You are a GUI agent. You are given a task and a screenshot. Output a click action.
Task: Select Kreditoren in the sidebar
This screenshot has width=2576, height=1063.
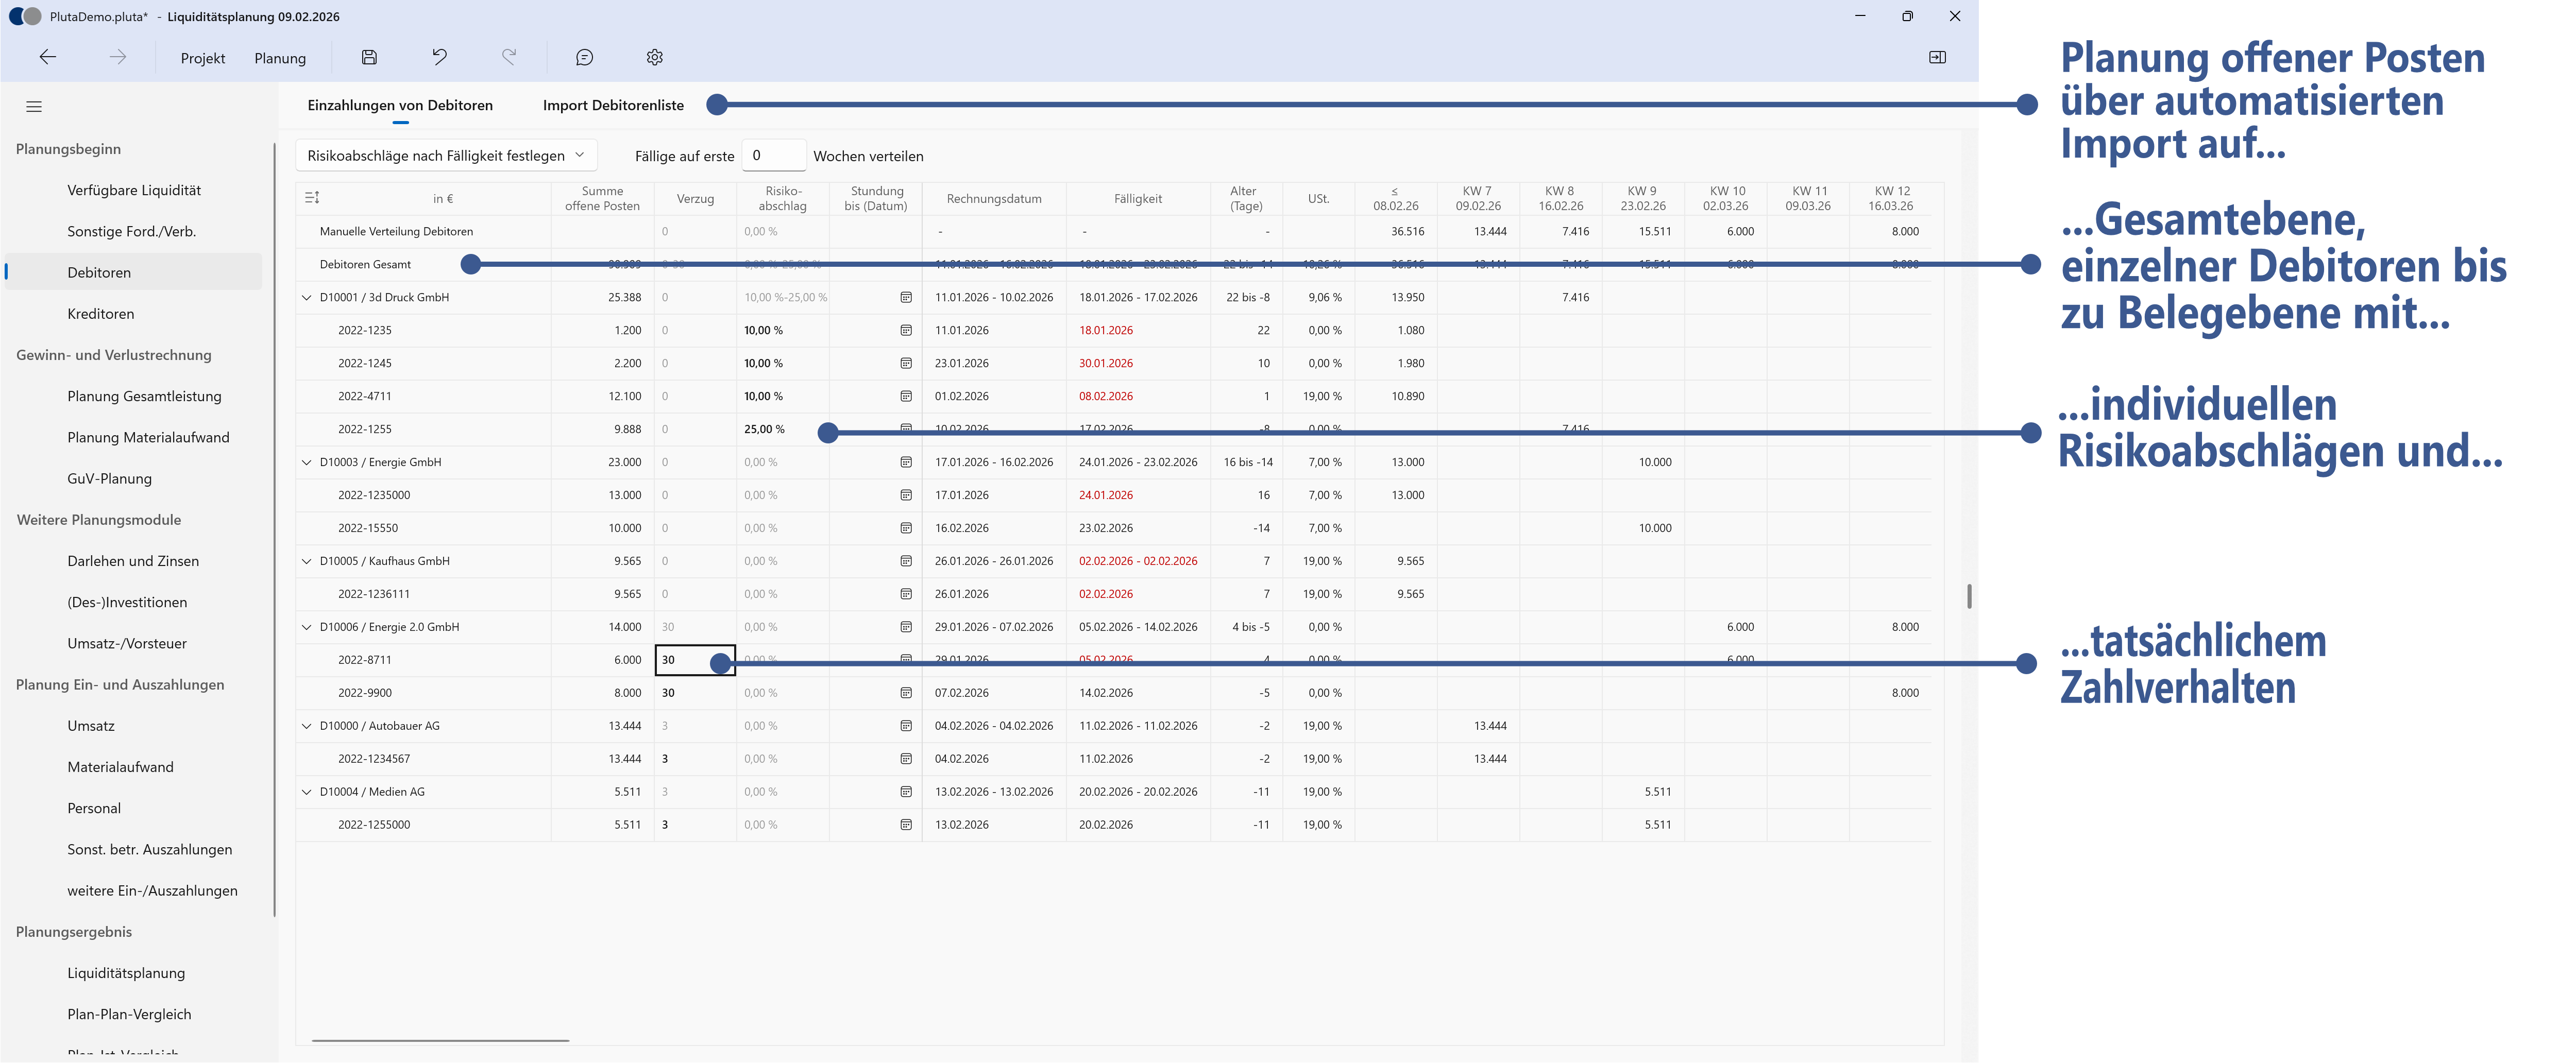coord(100,313)
